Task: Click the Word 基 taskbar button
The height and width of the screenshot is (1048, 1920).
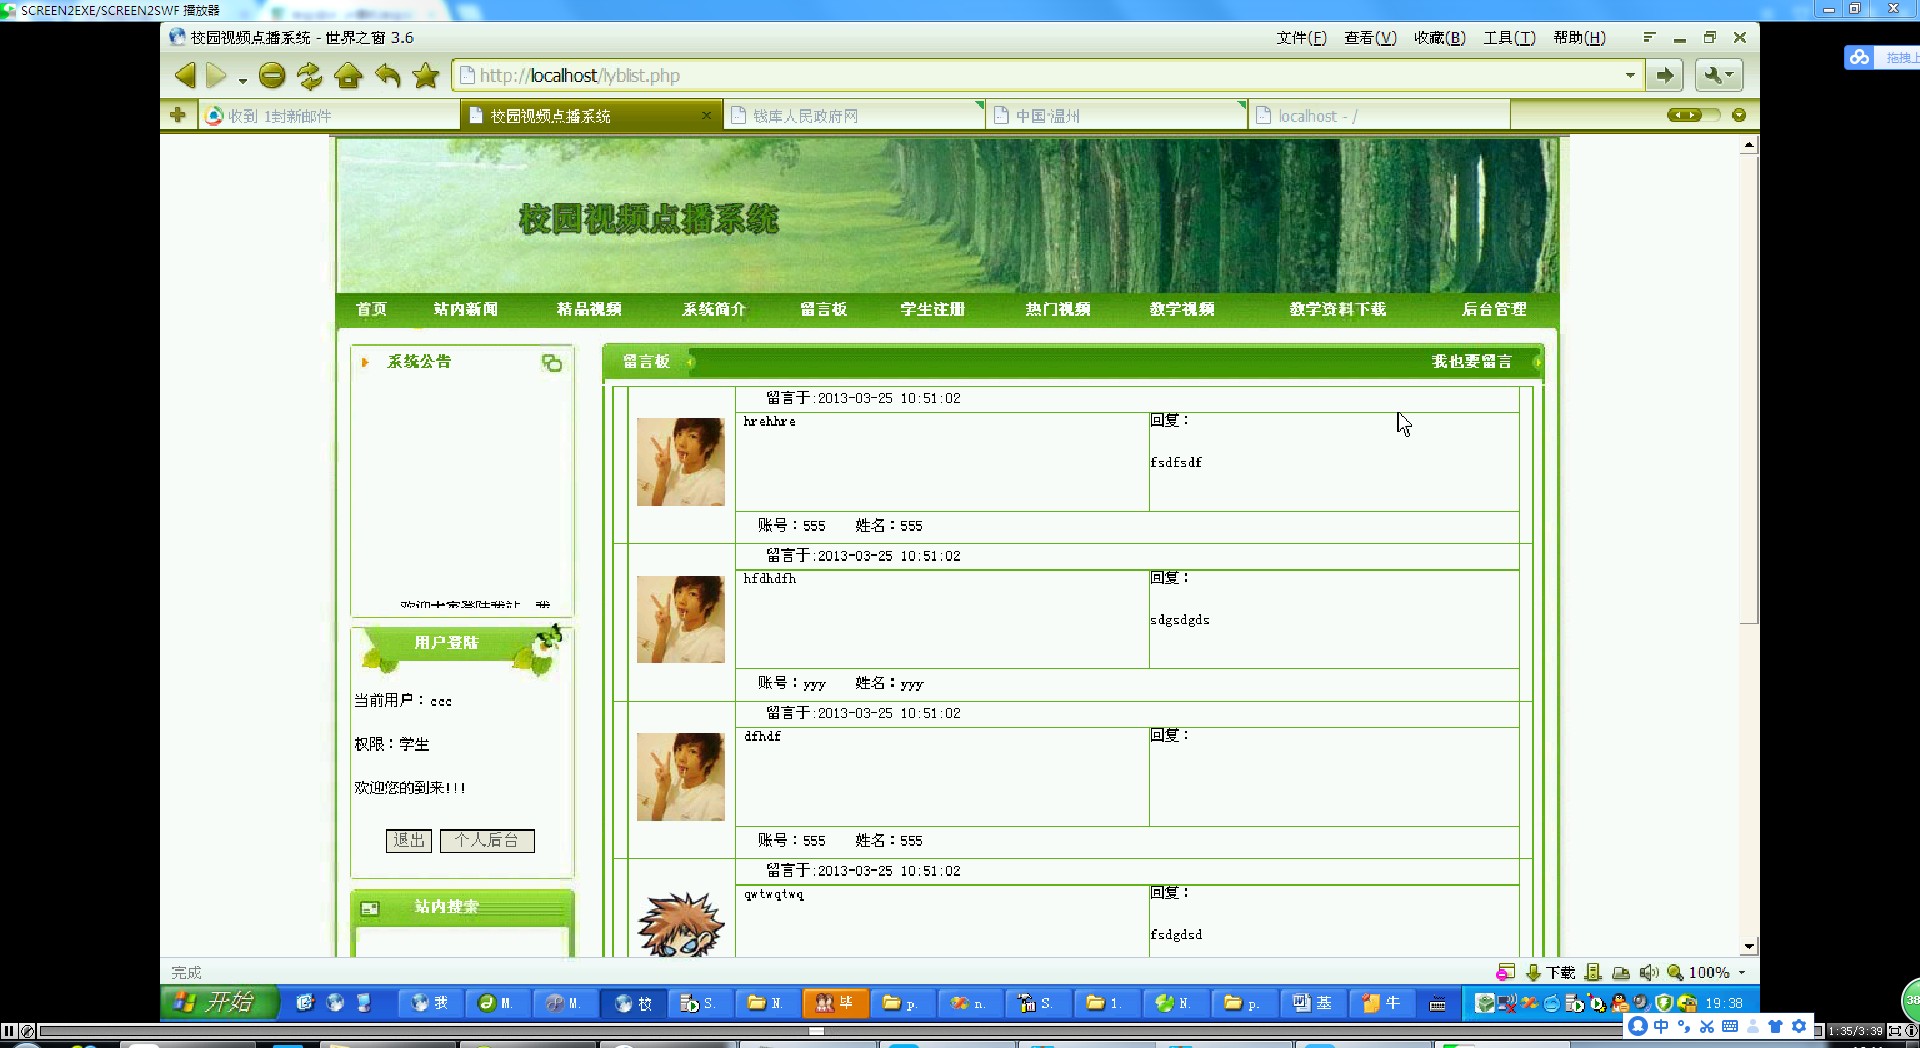Action: tap(1311, 1002)
